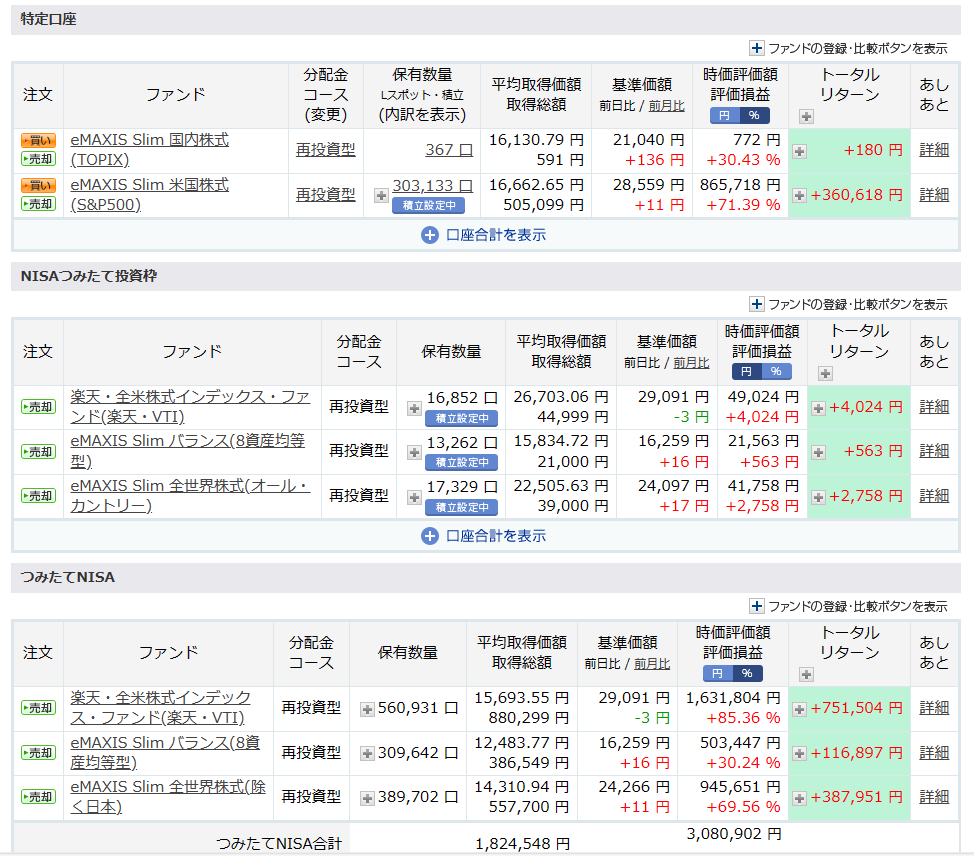The image size is (974, 856).
Task: Open eMAXIS Slim バランス link in つみたてNISA
Action: 165,752
